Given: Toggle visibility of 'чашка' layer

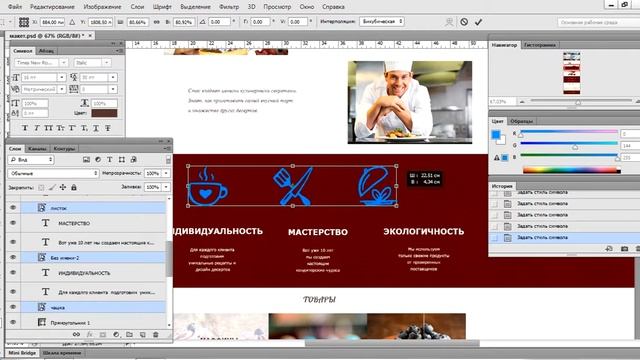Looking at the screenshot, I should [x=13, y=307].
